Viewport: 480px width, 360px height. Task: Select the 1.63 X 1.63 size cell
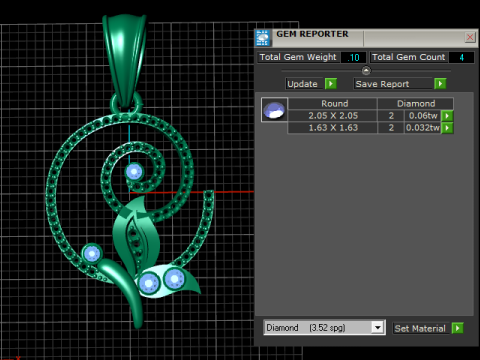[x=333, y=128]
